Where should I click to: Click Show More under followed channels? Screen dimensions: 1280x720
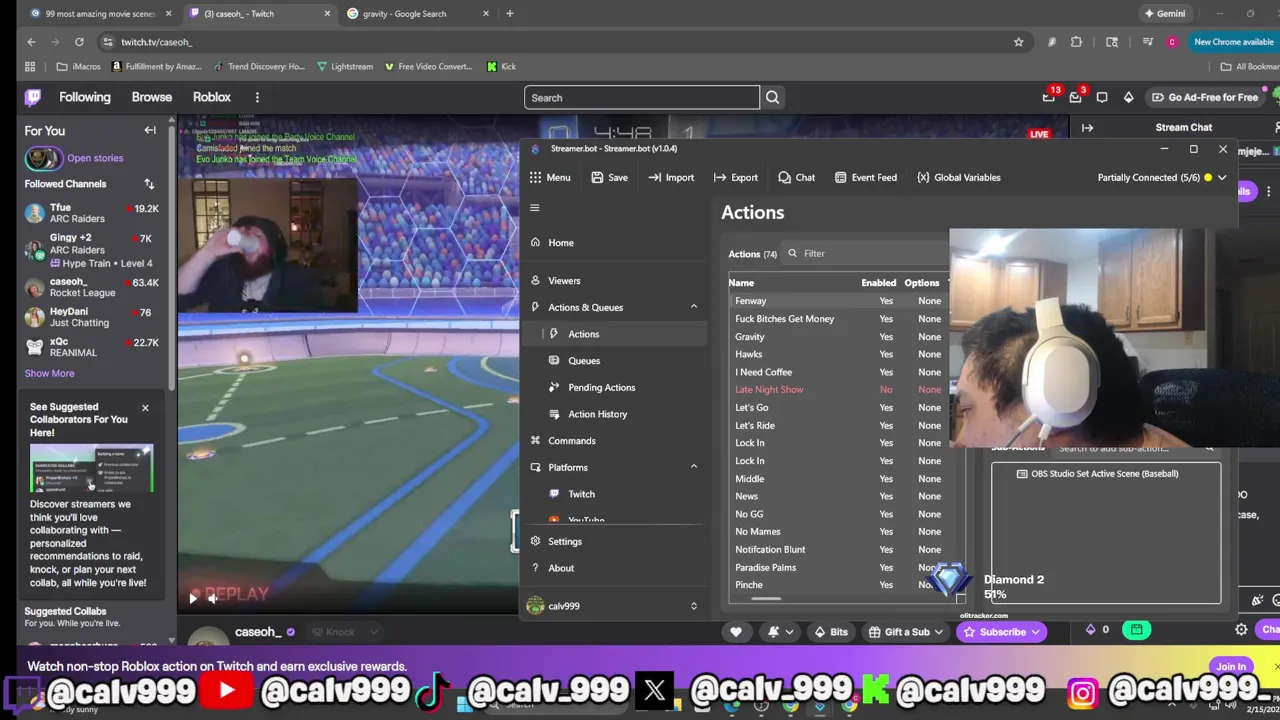coord(49,373)
